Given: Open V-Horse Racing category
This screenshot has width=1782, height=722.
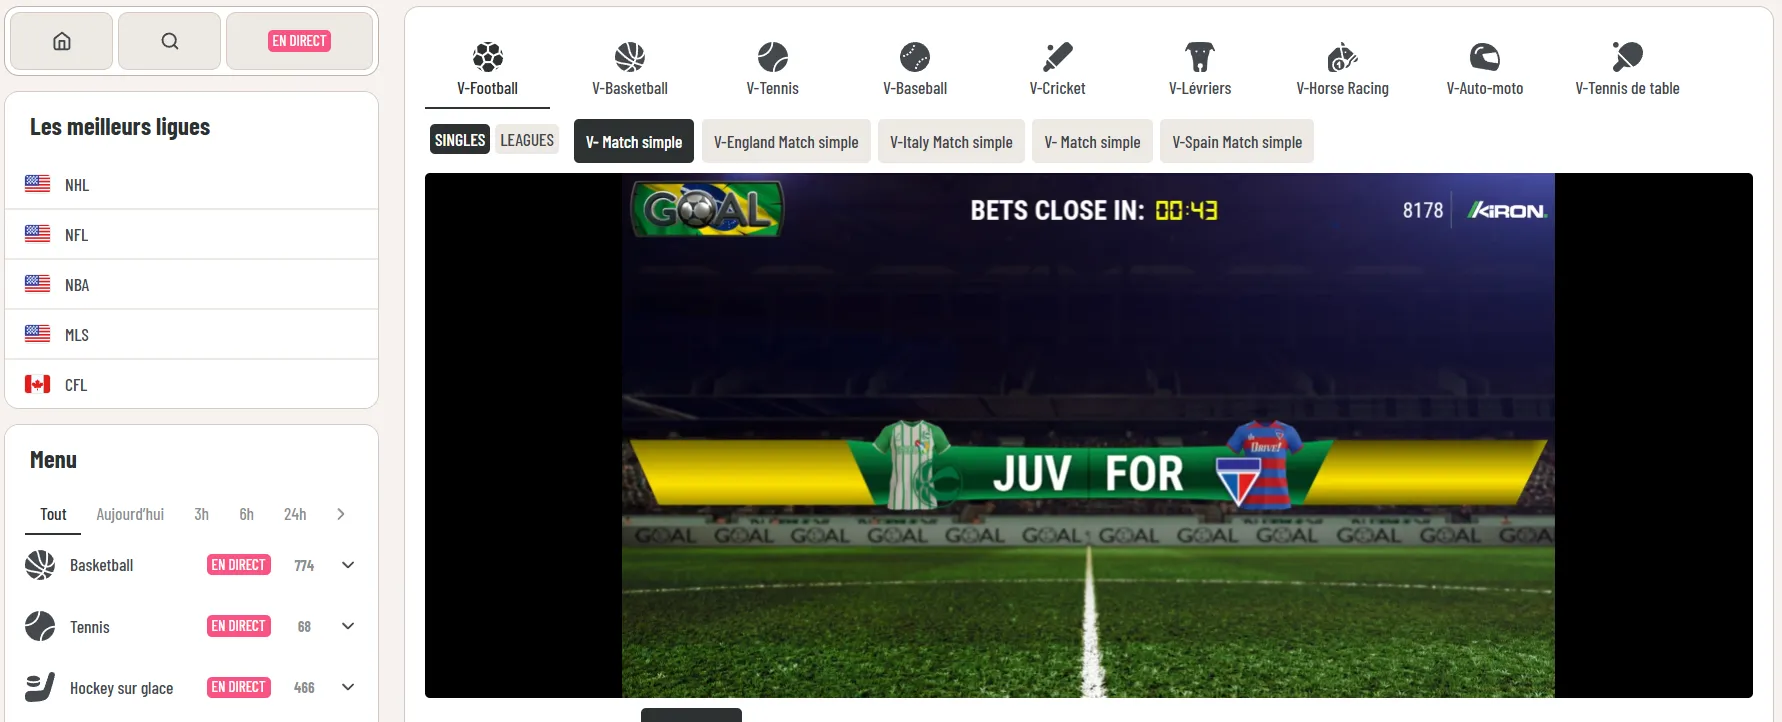Looking at the screenshot, I should pyautogui.click(x=1342, y=69).
